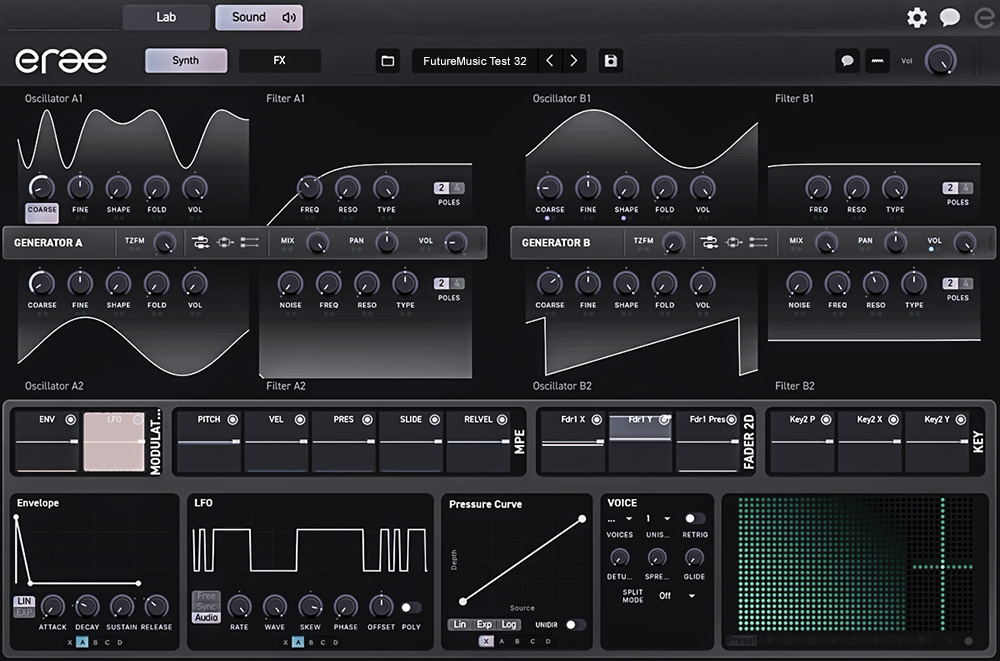This screenshot has width=1000, height=661.
Task: Select middle routing icon in Generator B
Action: 733,242
